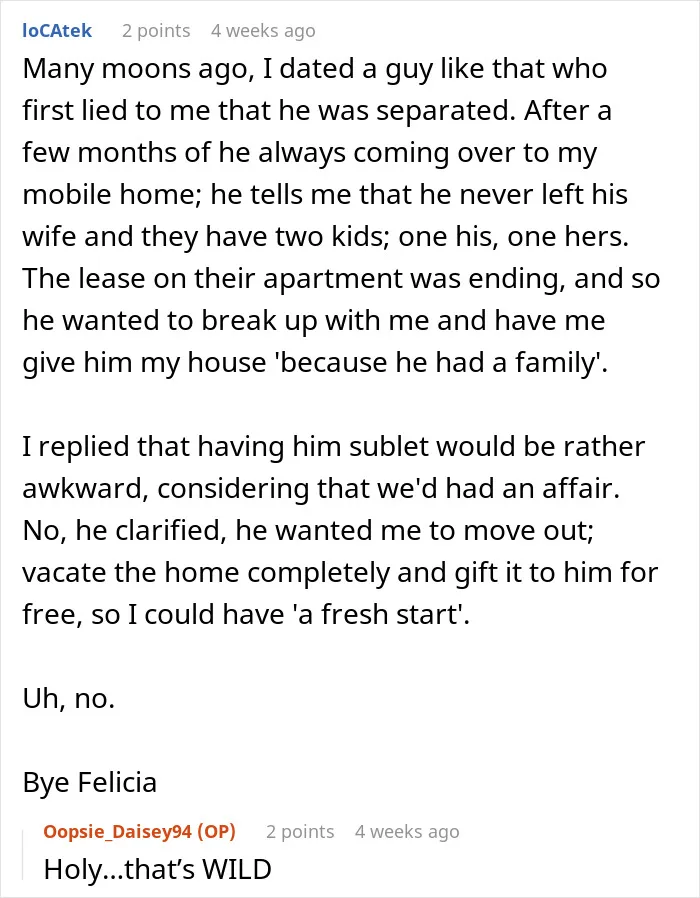Click the (OP) tag after Oopsie_Daisey94
700x898 pixels.
pos(217,831)
